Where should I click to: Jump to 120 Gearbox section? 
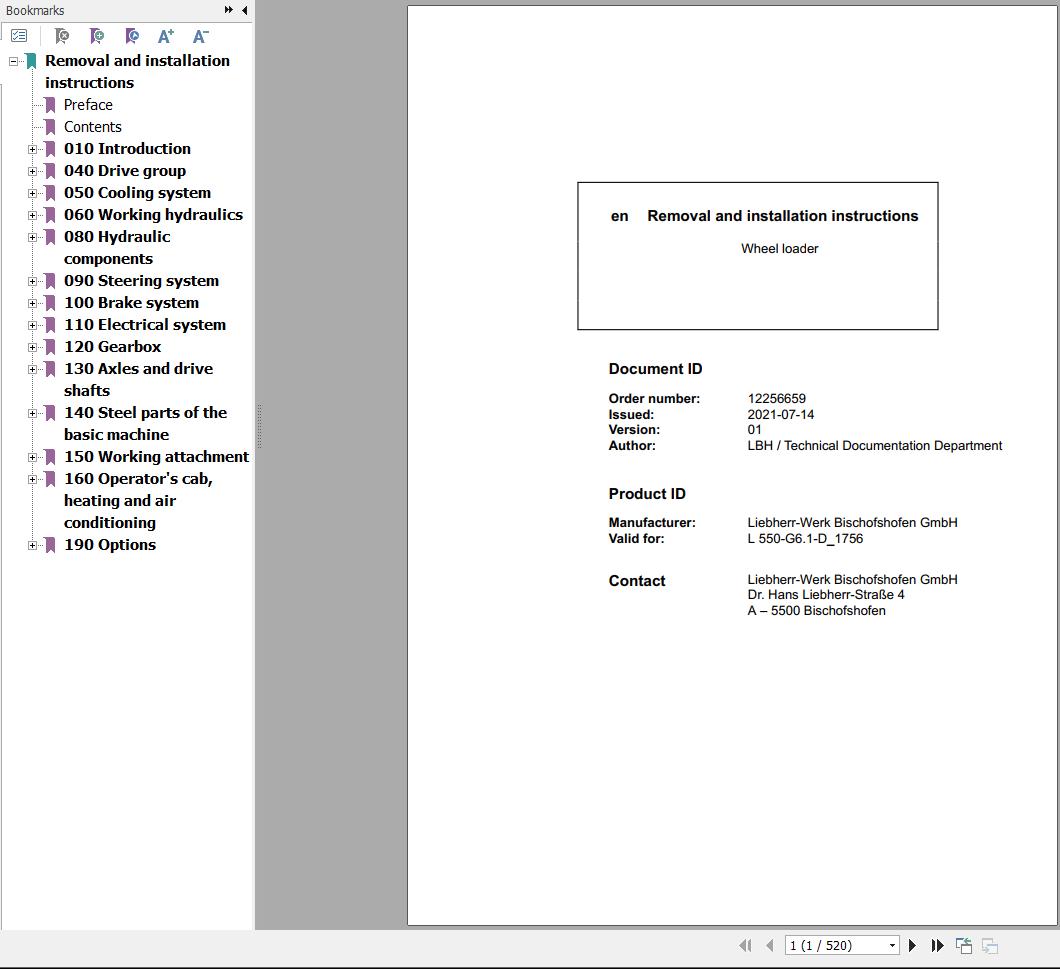click(112, 347)
